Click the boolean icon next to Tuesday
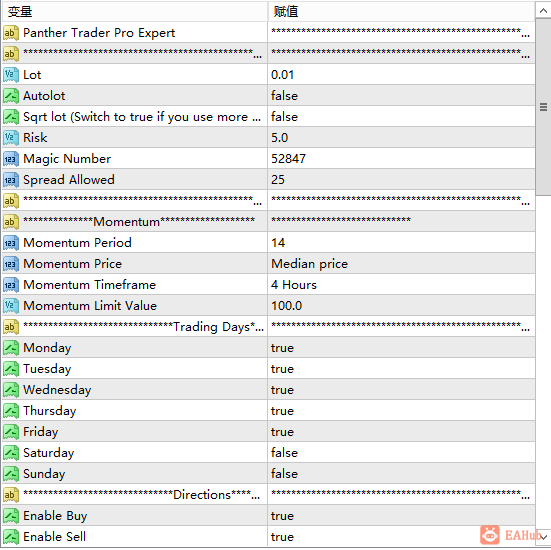Screen dimensions: 551x550 pyautogui.click(x=11, y=369)
